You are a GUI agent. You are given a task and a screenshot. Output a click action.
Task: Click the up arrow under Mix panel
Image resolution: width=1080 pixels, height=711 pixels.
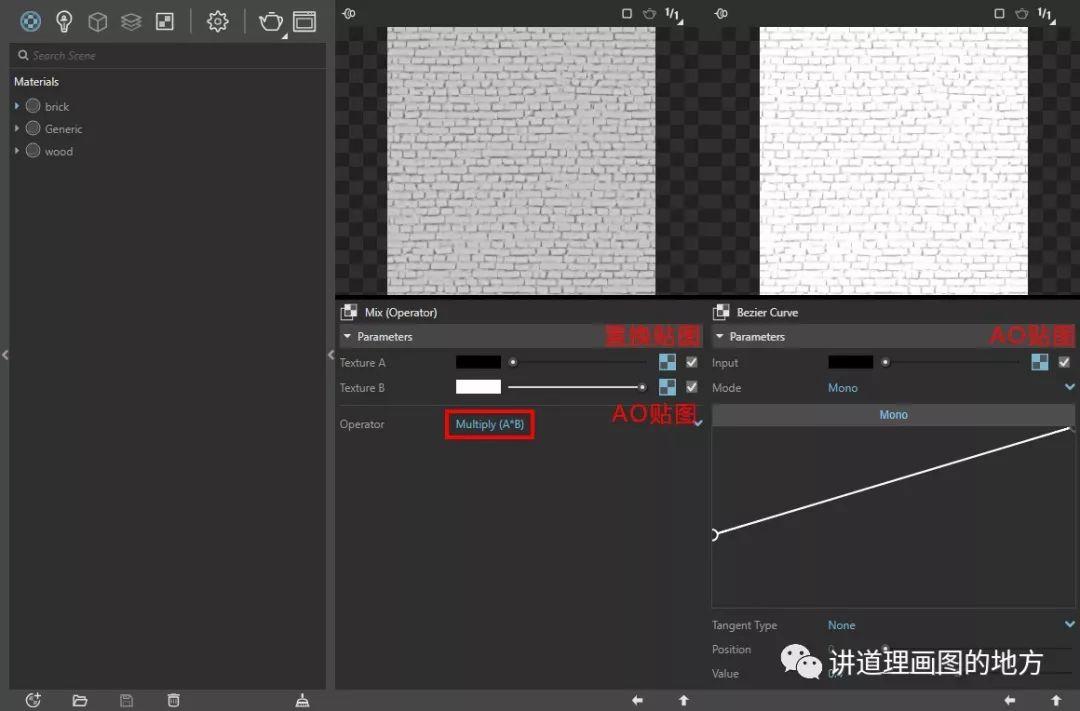click(x=684, y=701)
